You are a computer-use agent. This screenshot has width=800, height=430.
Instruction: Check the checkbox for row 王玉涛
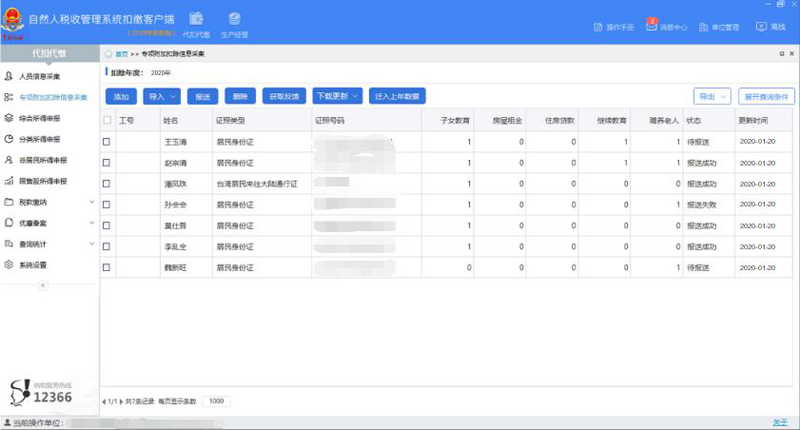tap(107, 142)
